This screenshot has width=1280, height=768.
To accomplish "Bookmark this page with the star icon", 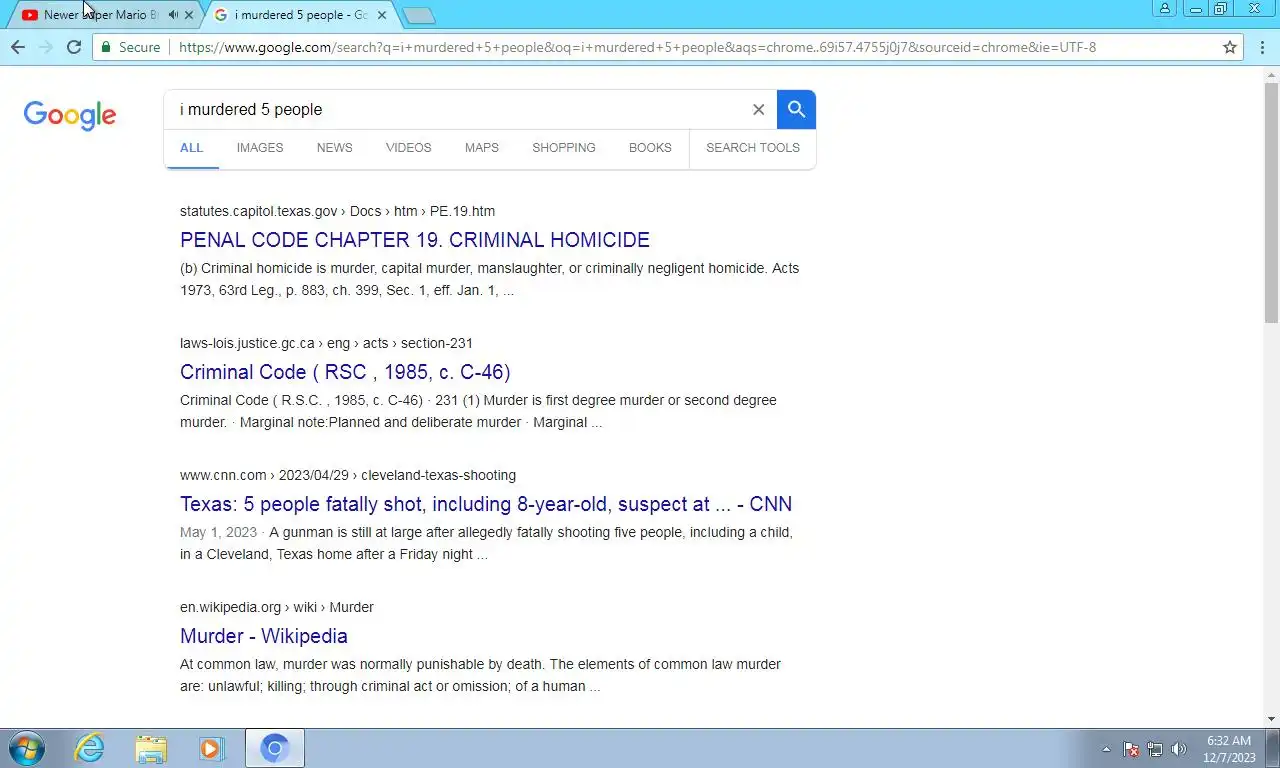I will [1230, 47].
